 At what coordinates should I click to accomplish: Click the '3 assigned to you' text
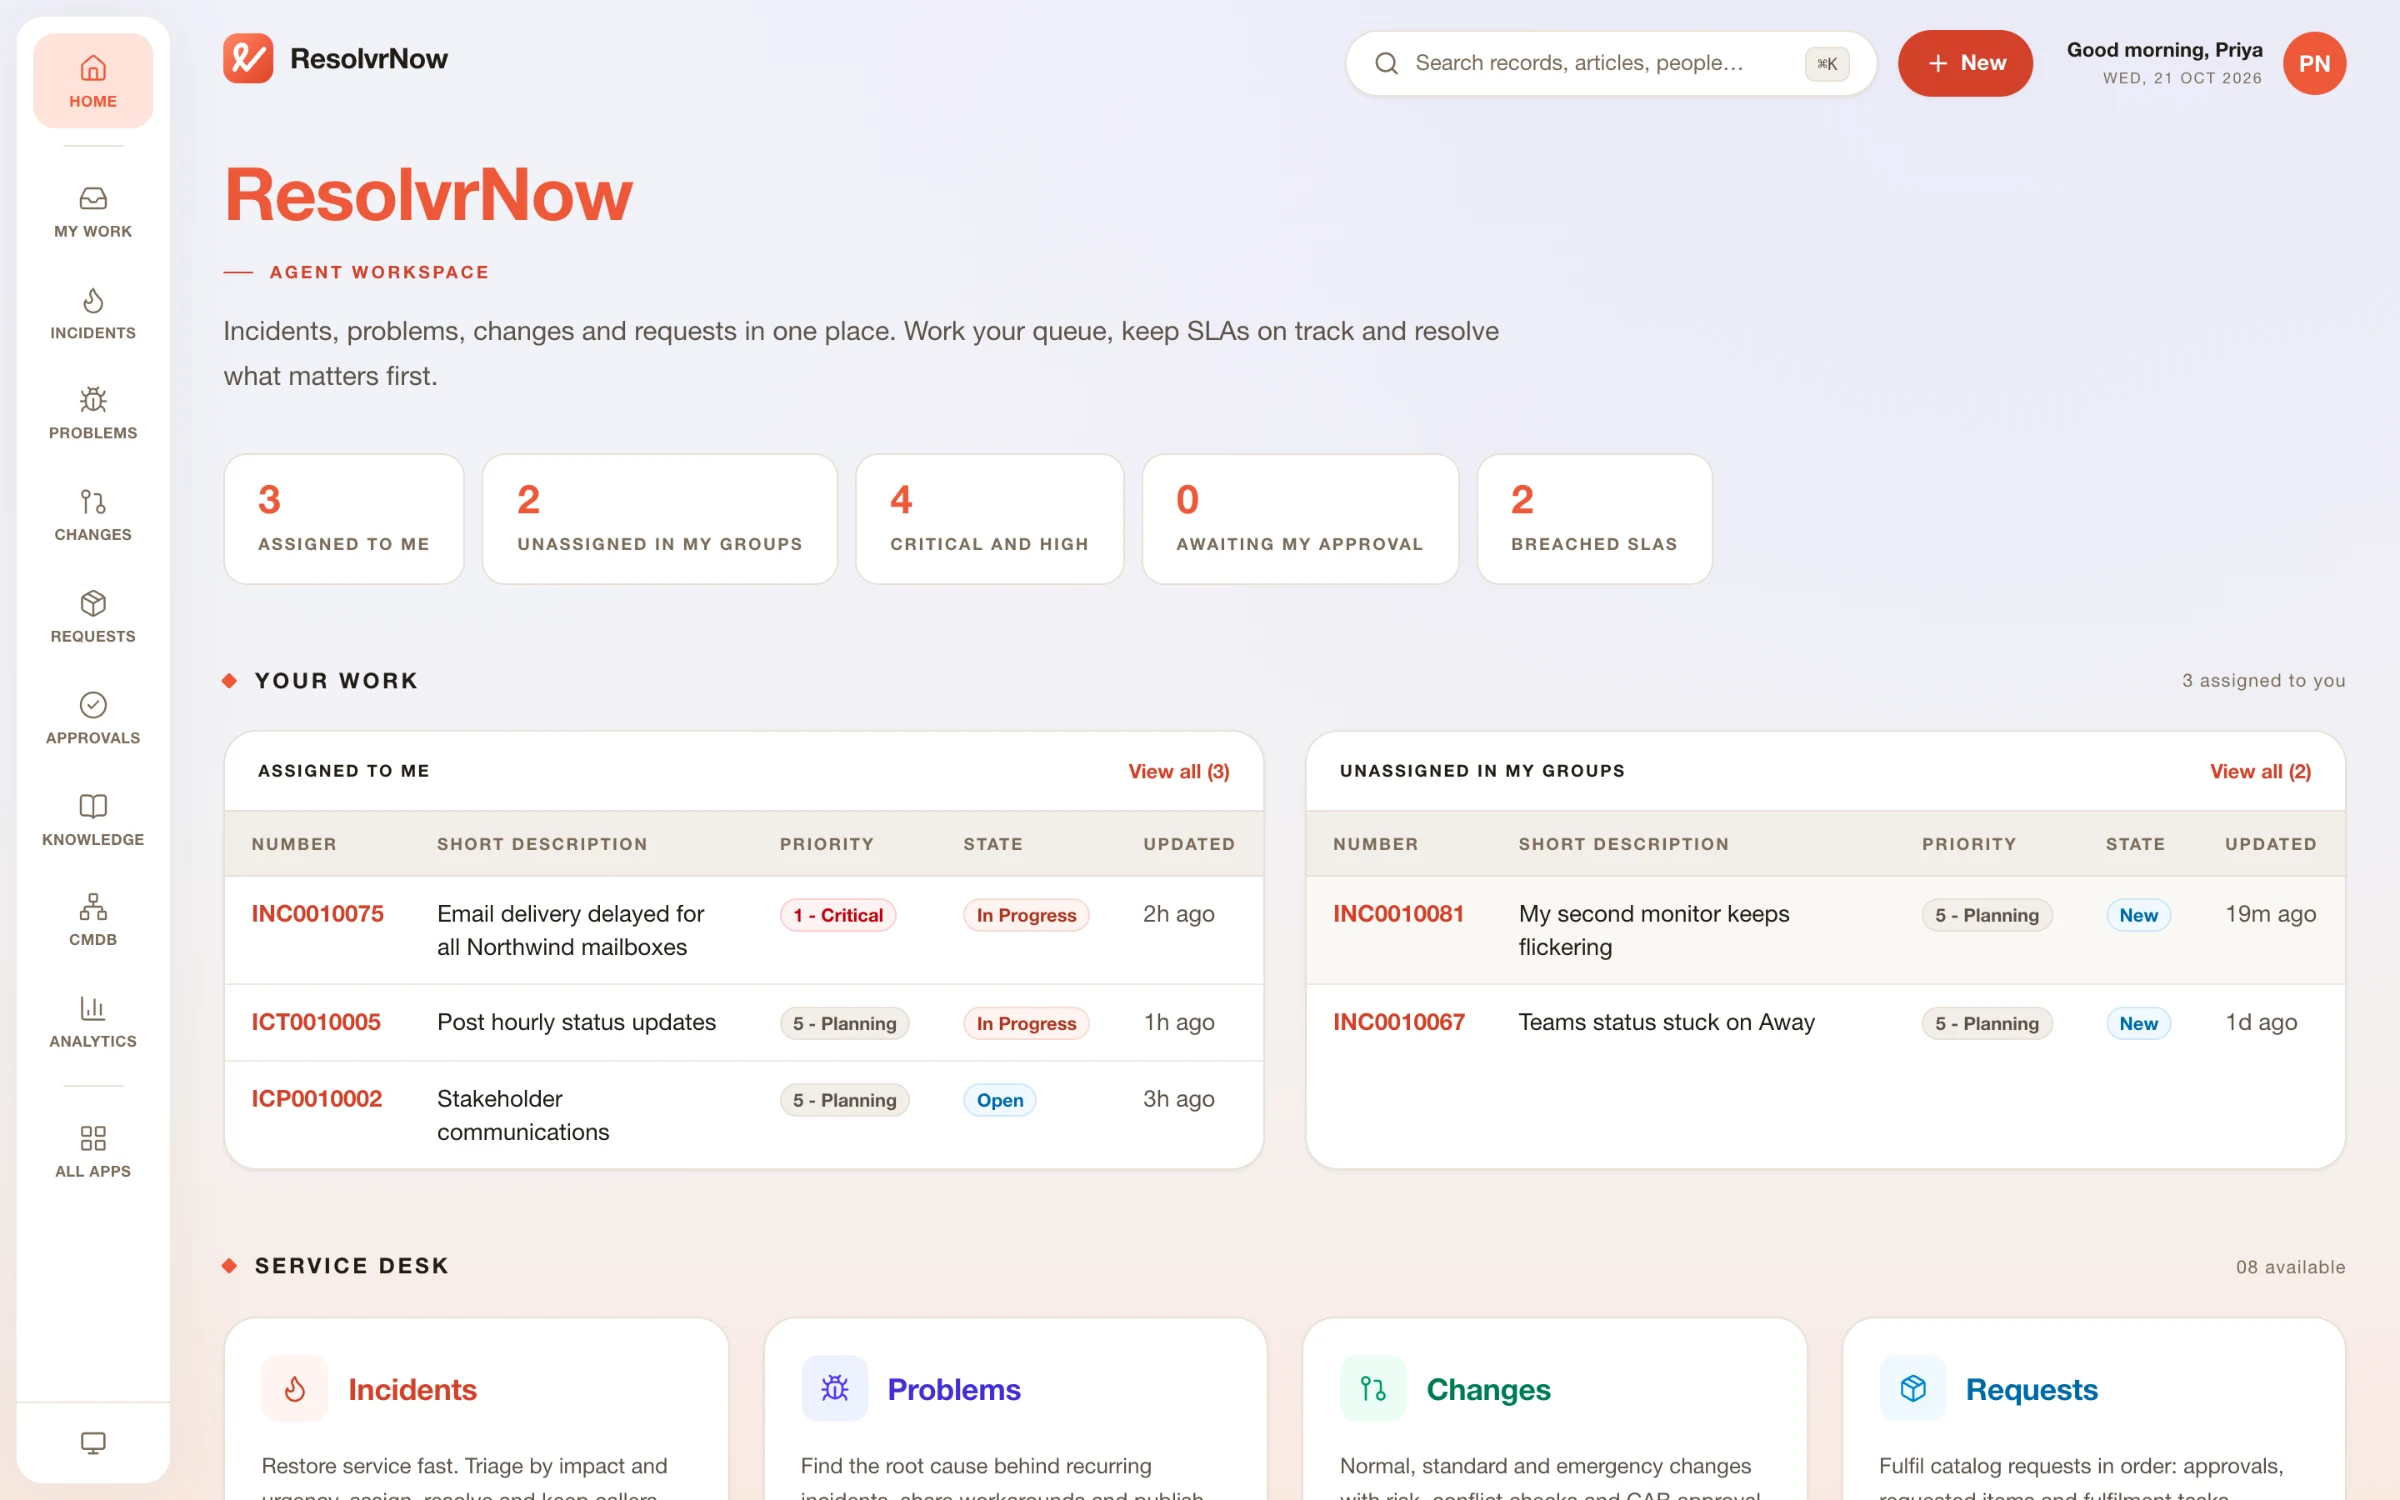[2263, 680]
